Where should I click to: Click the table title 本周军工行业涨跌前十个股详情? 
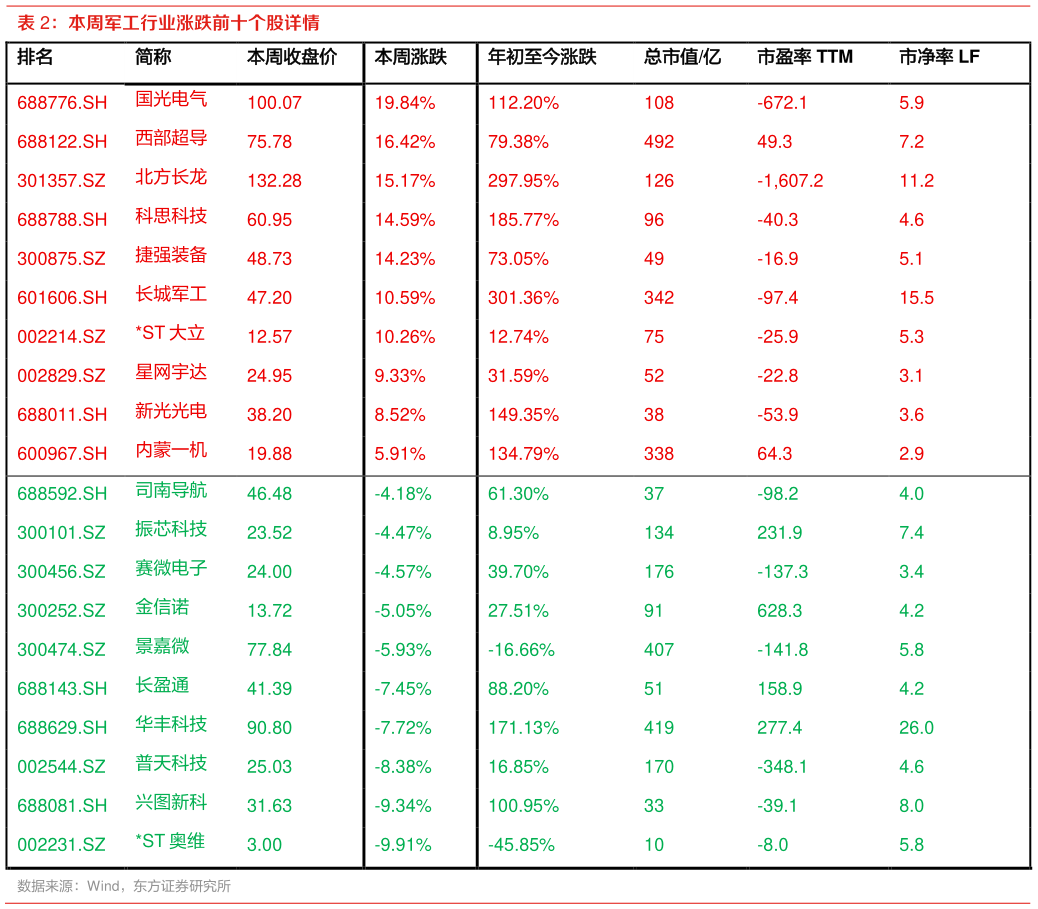tap(194, 23)
